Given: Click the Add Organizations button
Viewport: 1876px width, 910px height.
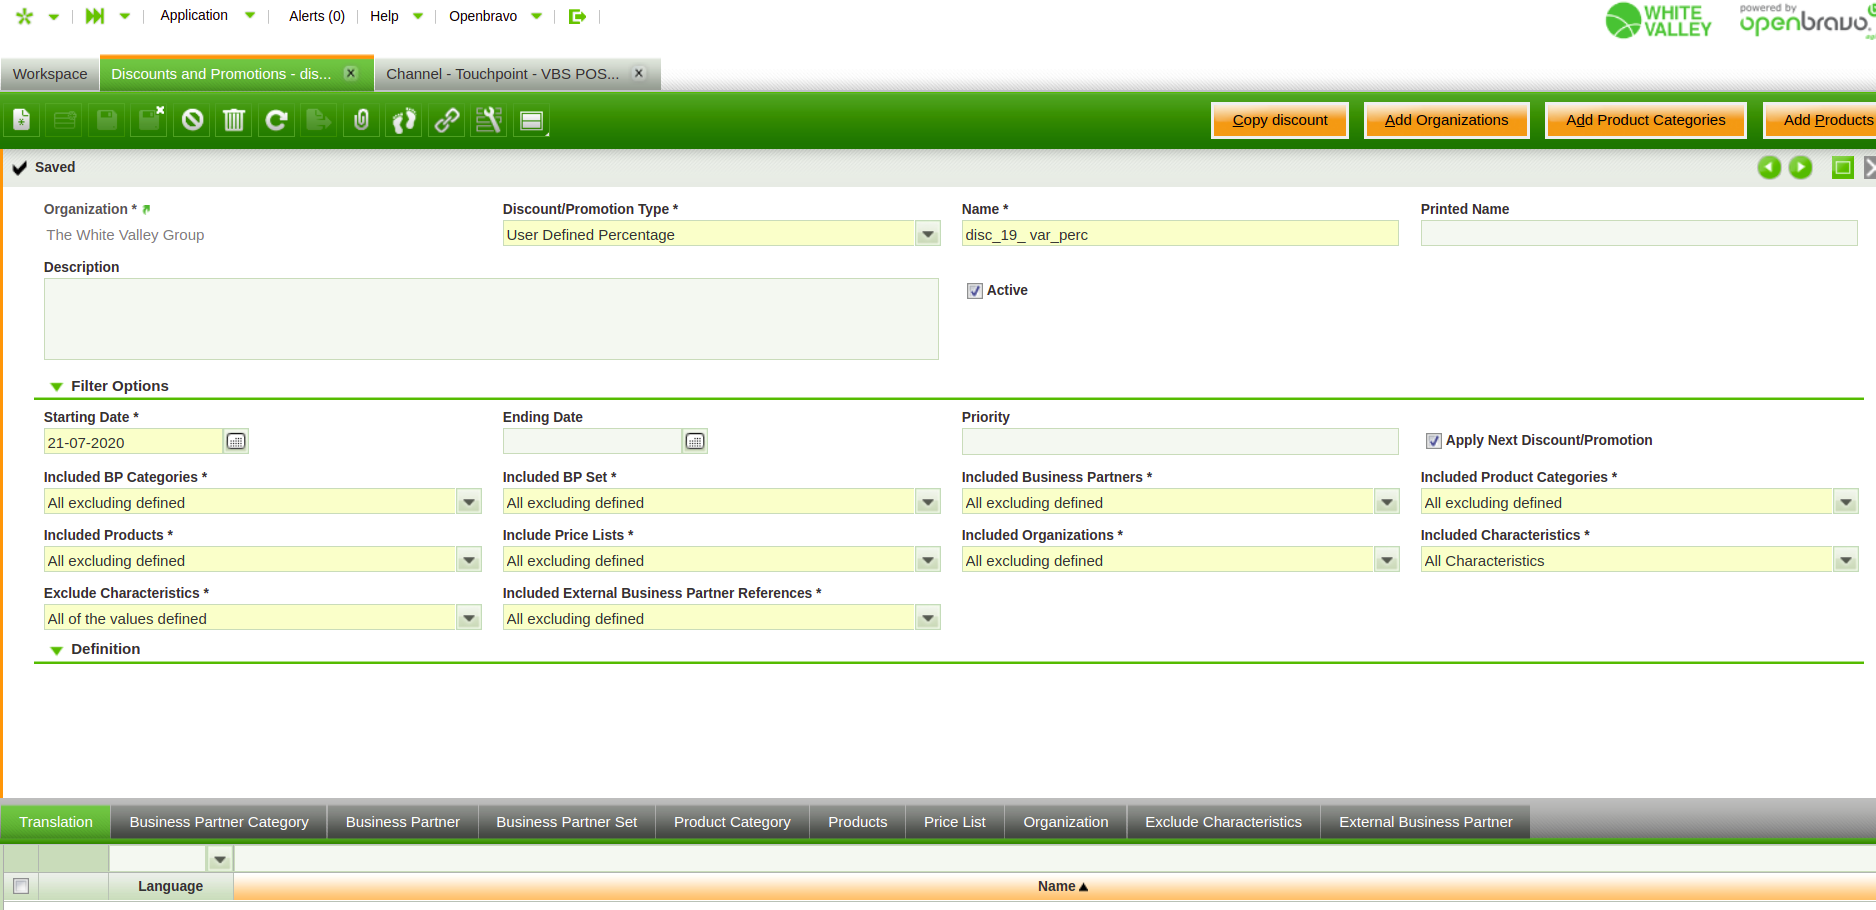Looking at the screenshot, I should [x=1445, y=120].
